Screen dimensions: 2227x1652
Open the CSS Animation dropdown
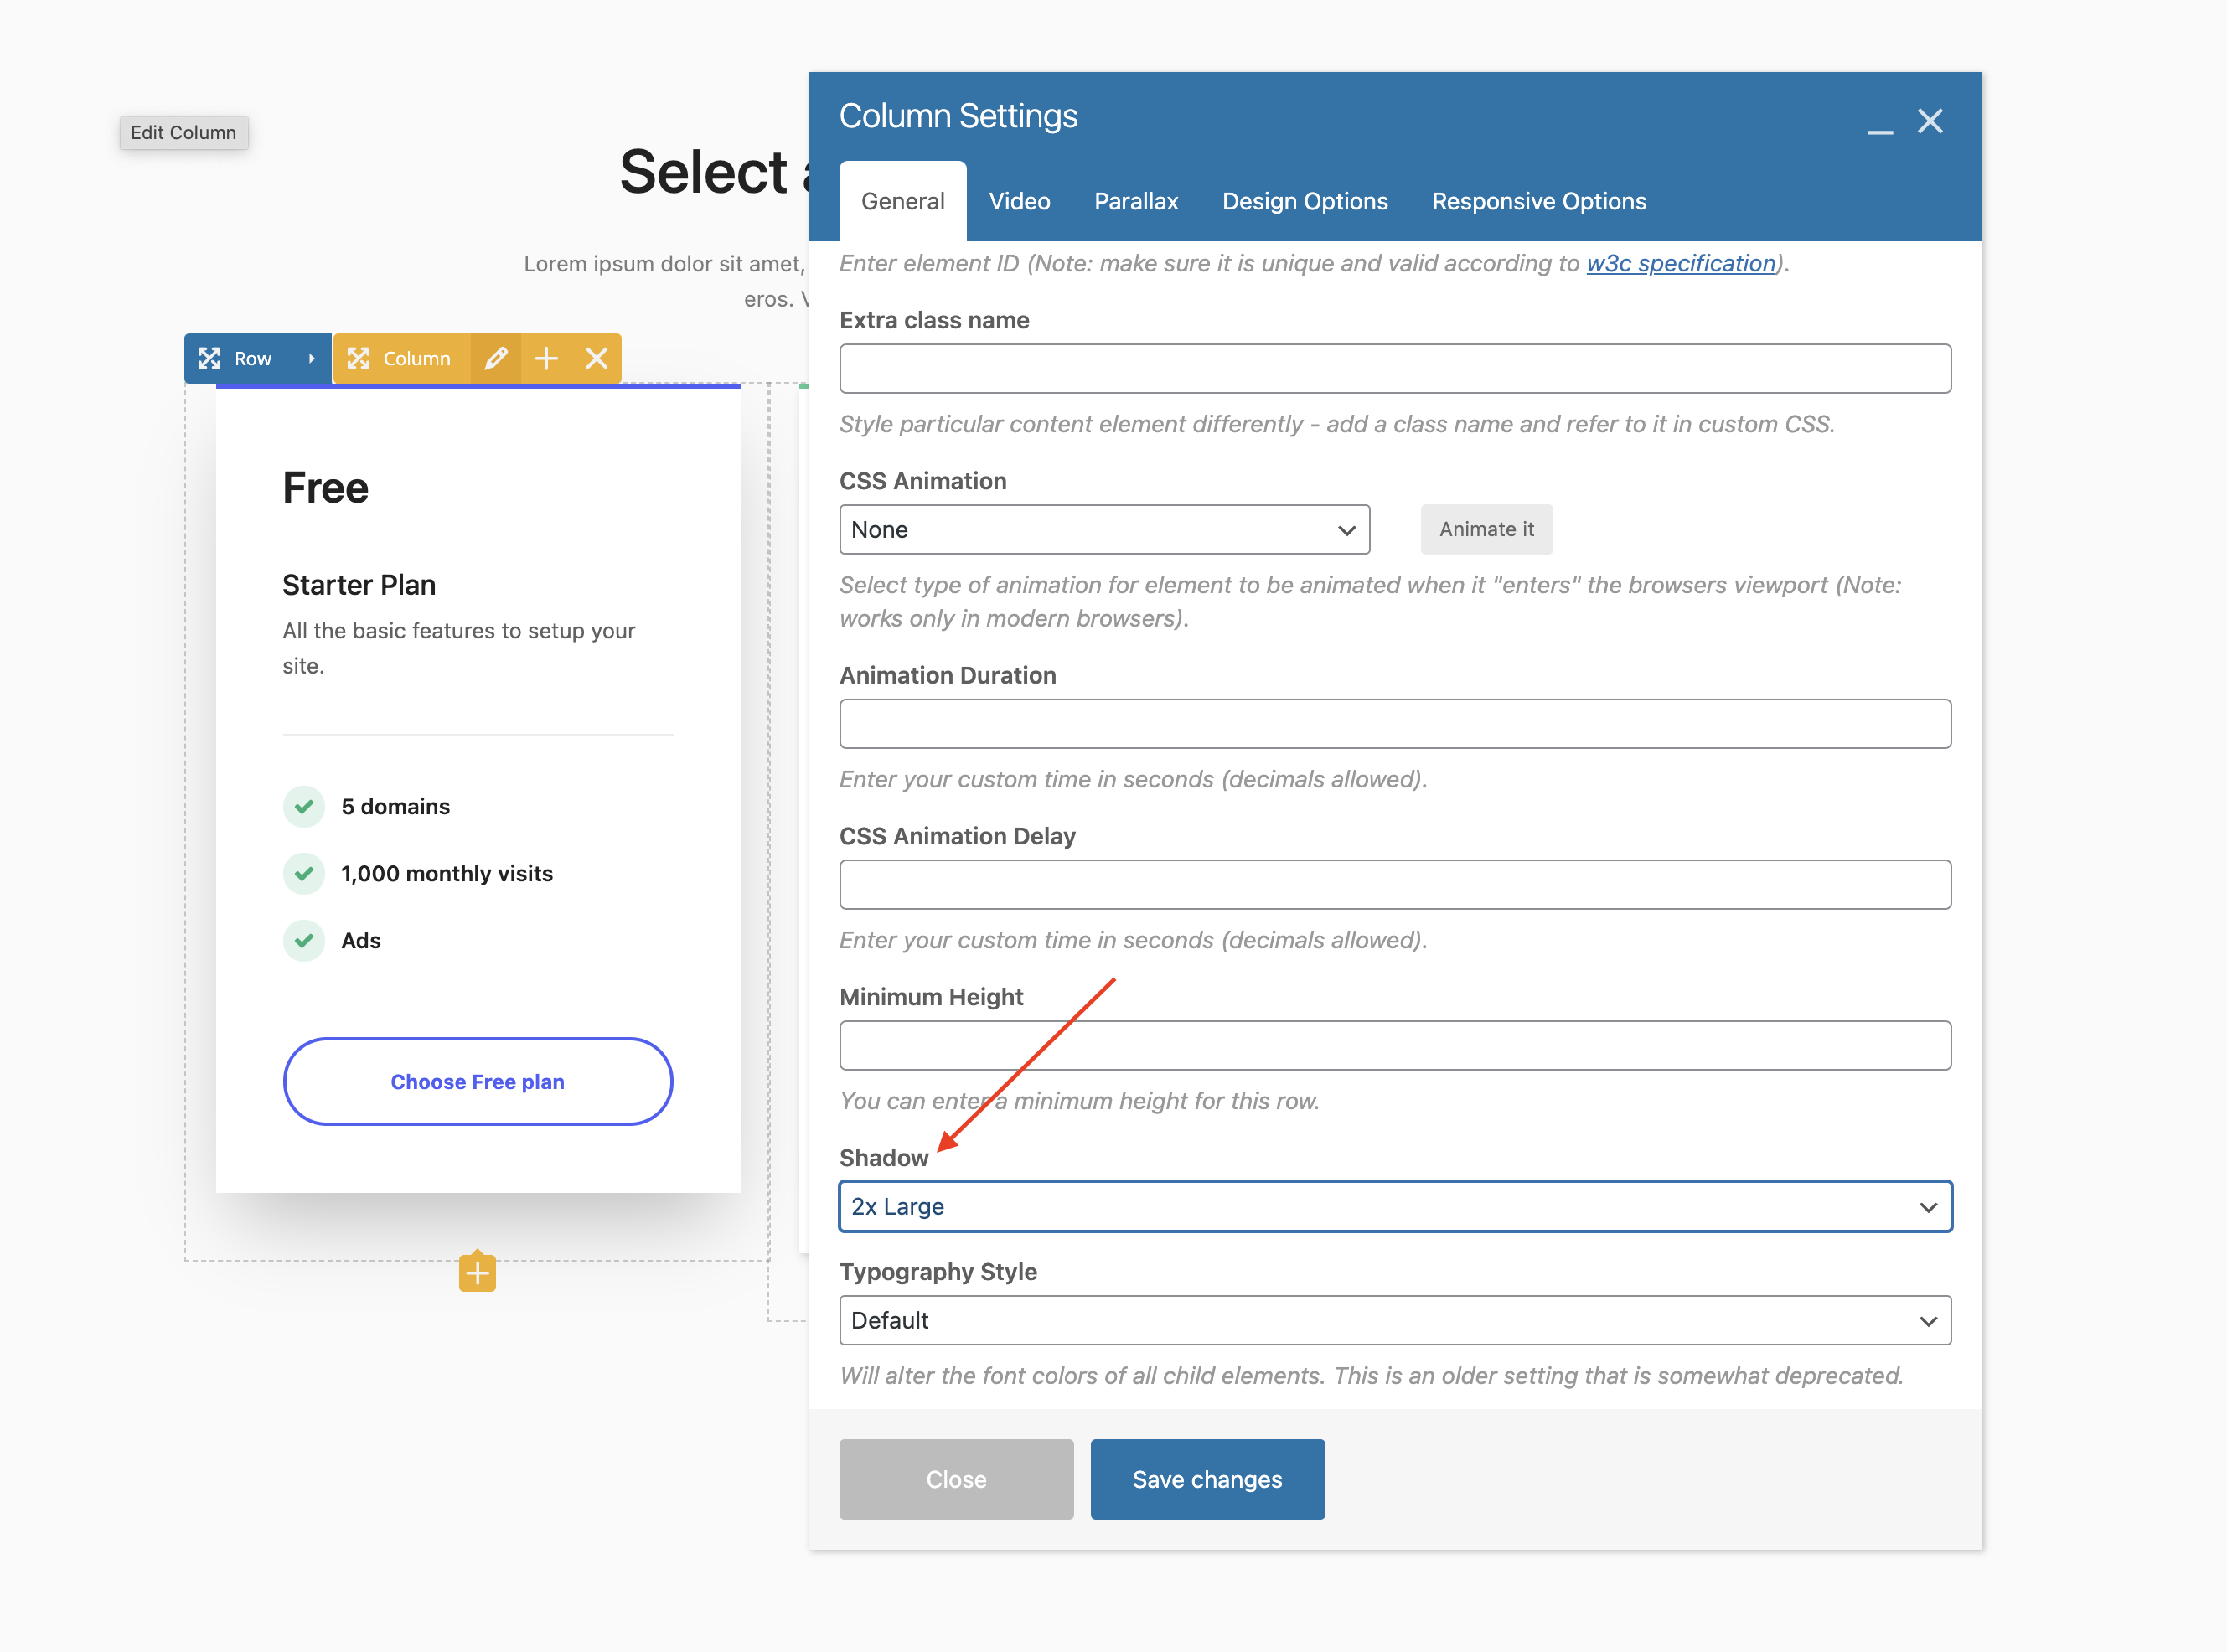[x=1104, y=529]
